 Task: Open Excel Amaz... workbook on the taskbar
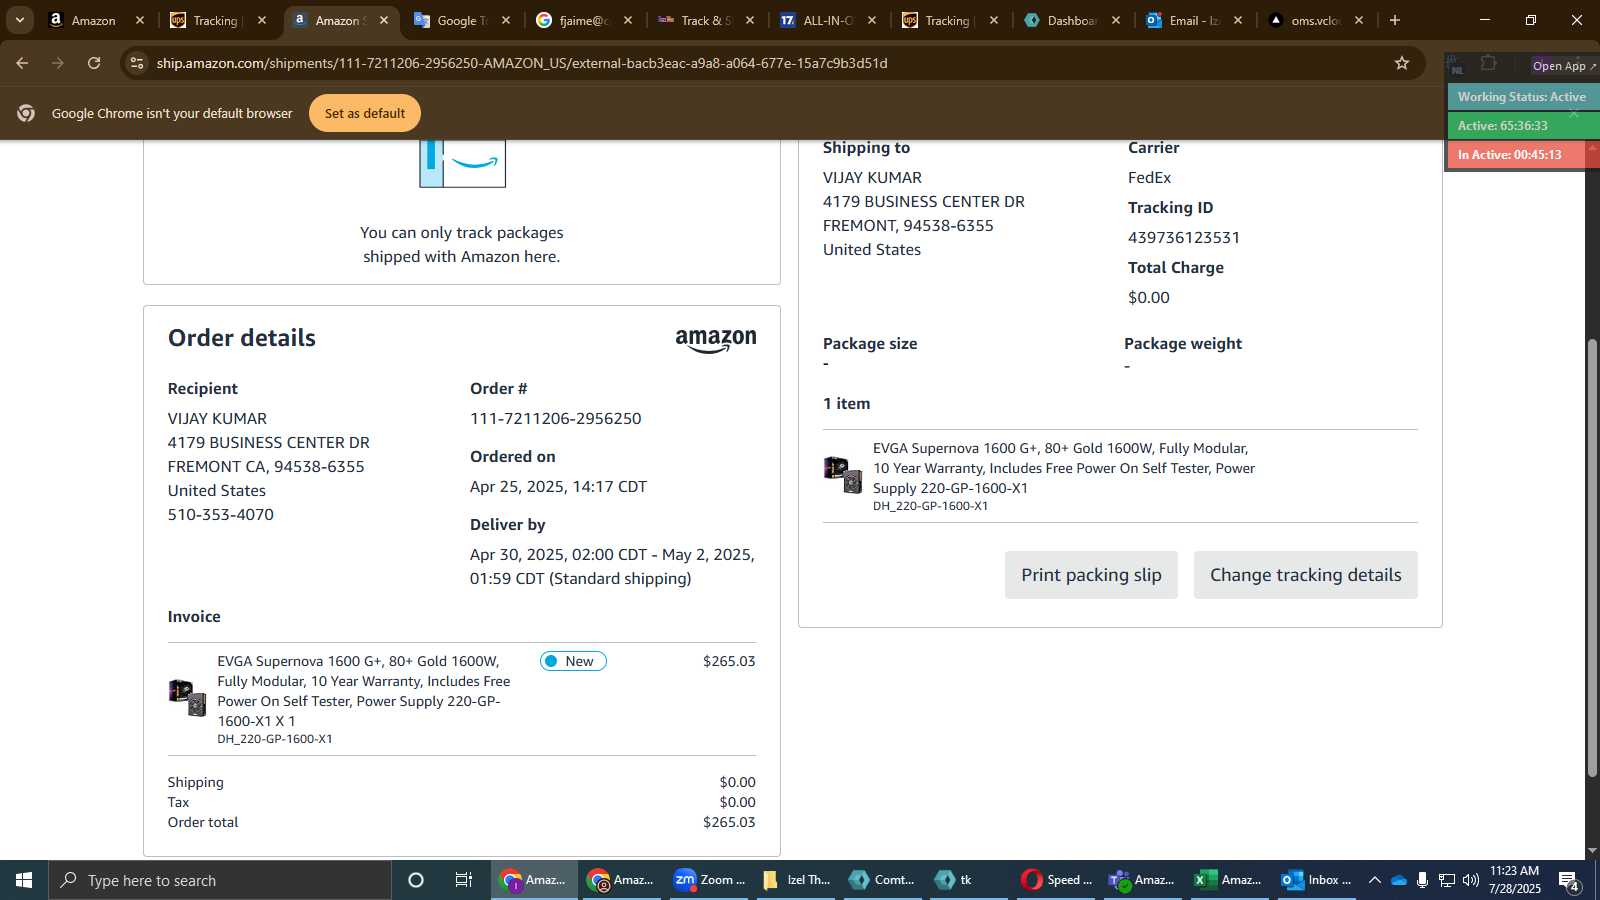1228,880
